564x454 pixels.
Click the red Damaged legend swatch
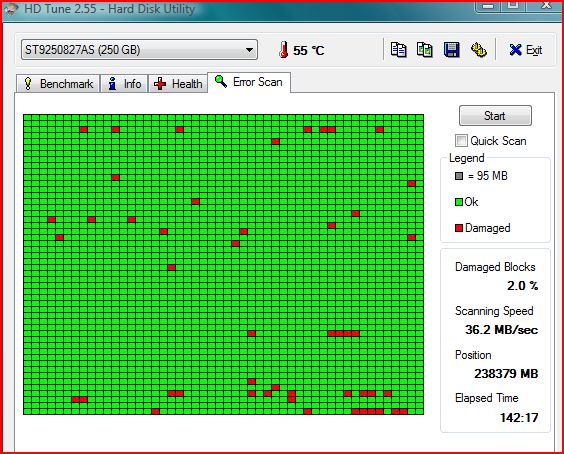coord(459,228)
